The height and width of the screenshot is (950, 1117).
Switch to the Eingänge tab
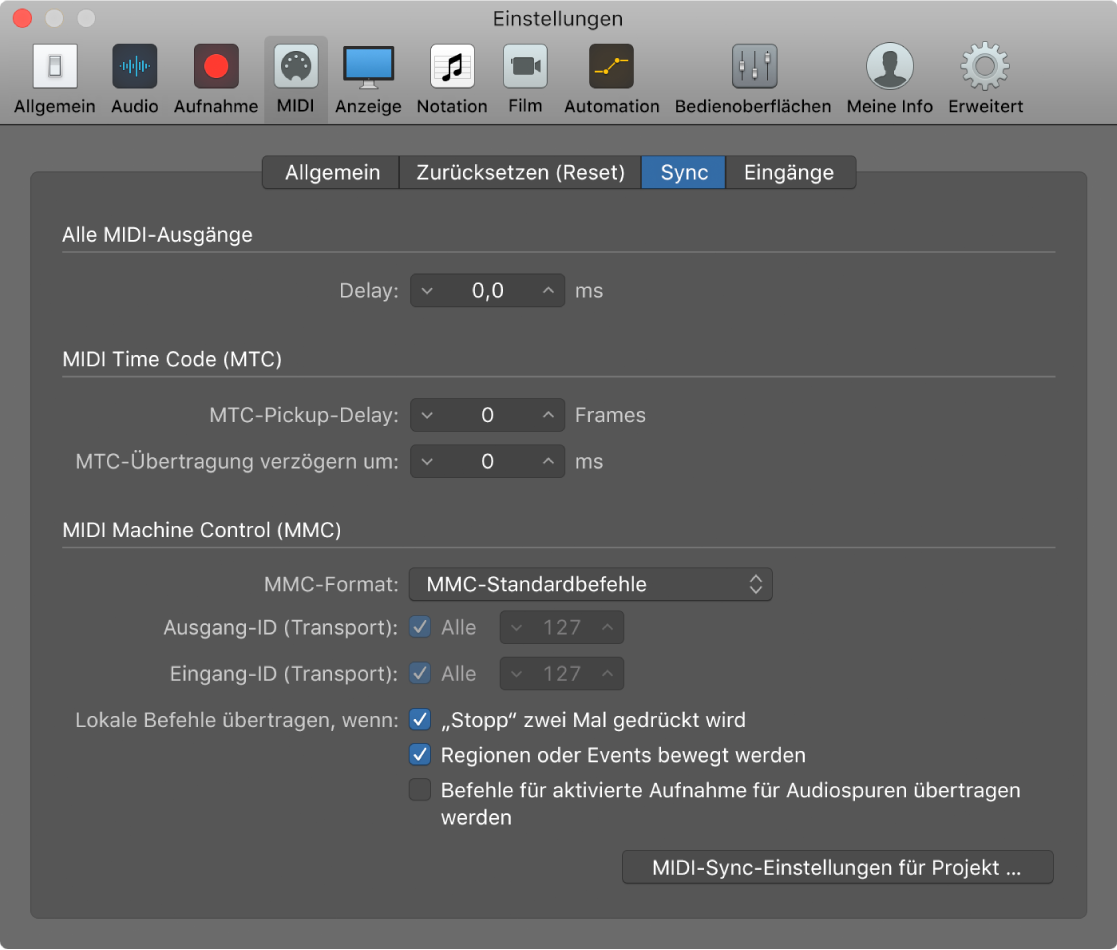point(789,172)
